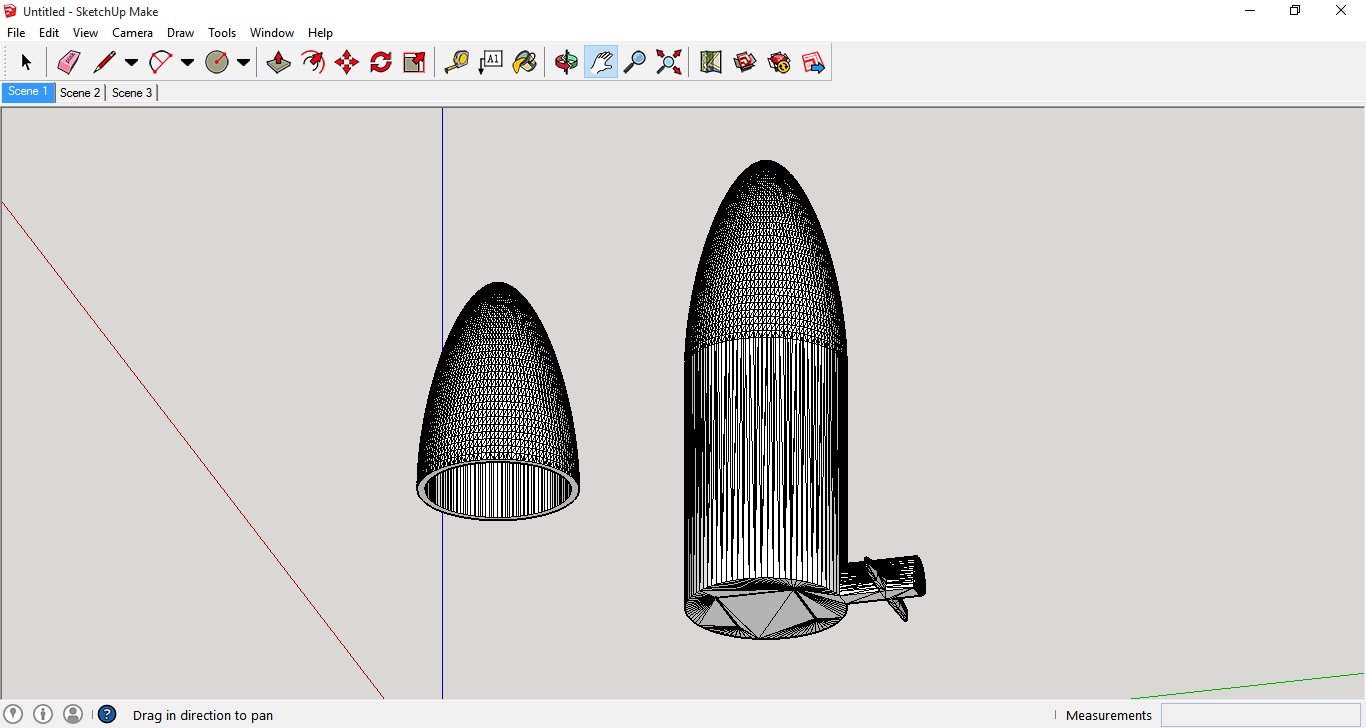
Task: Open the Help menu
Action: (320, 33)
